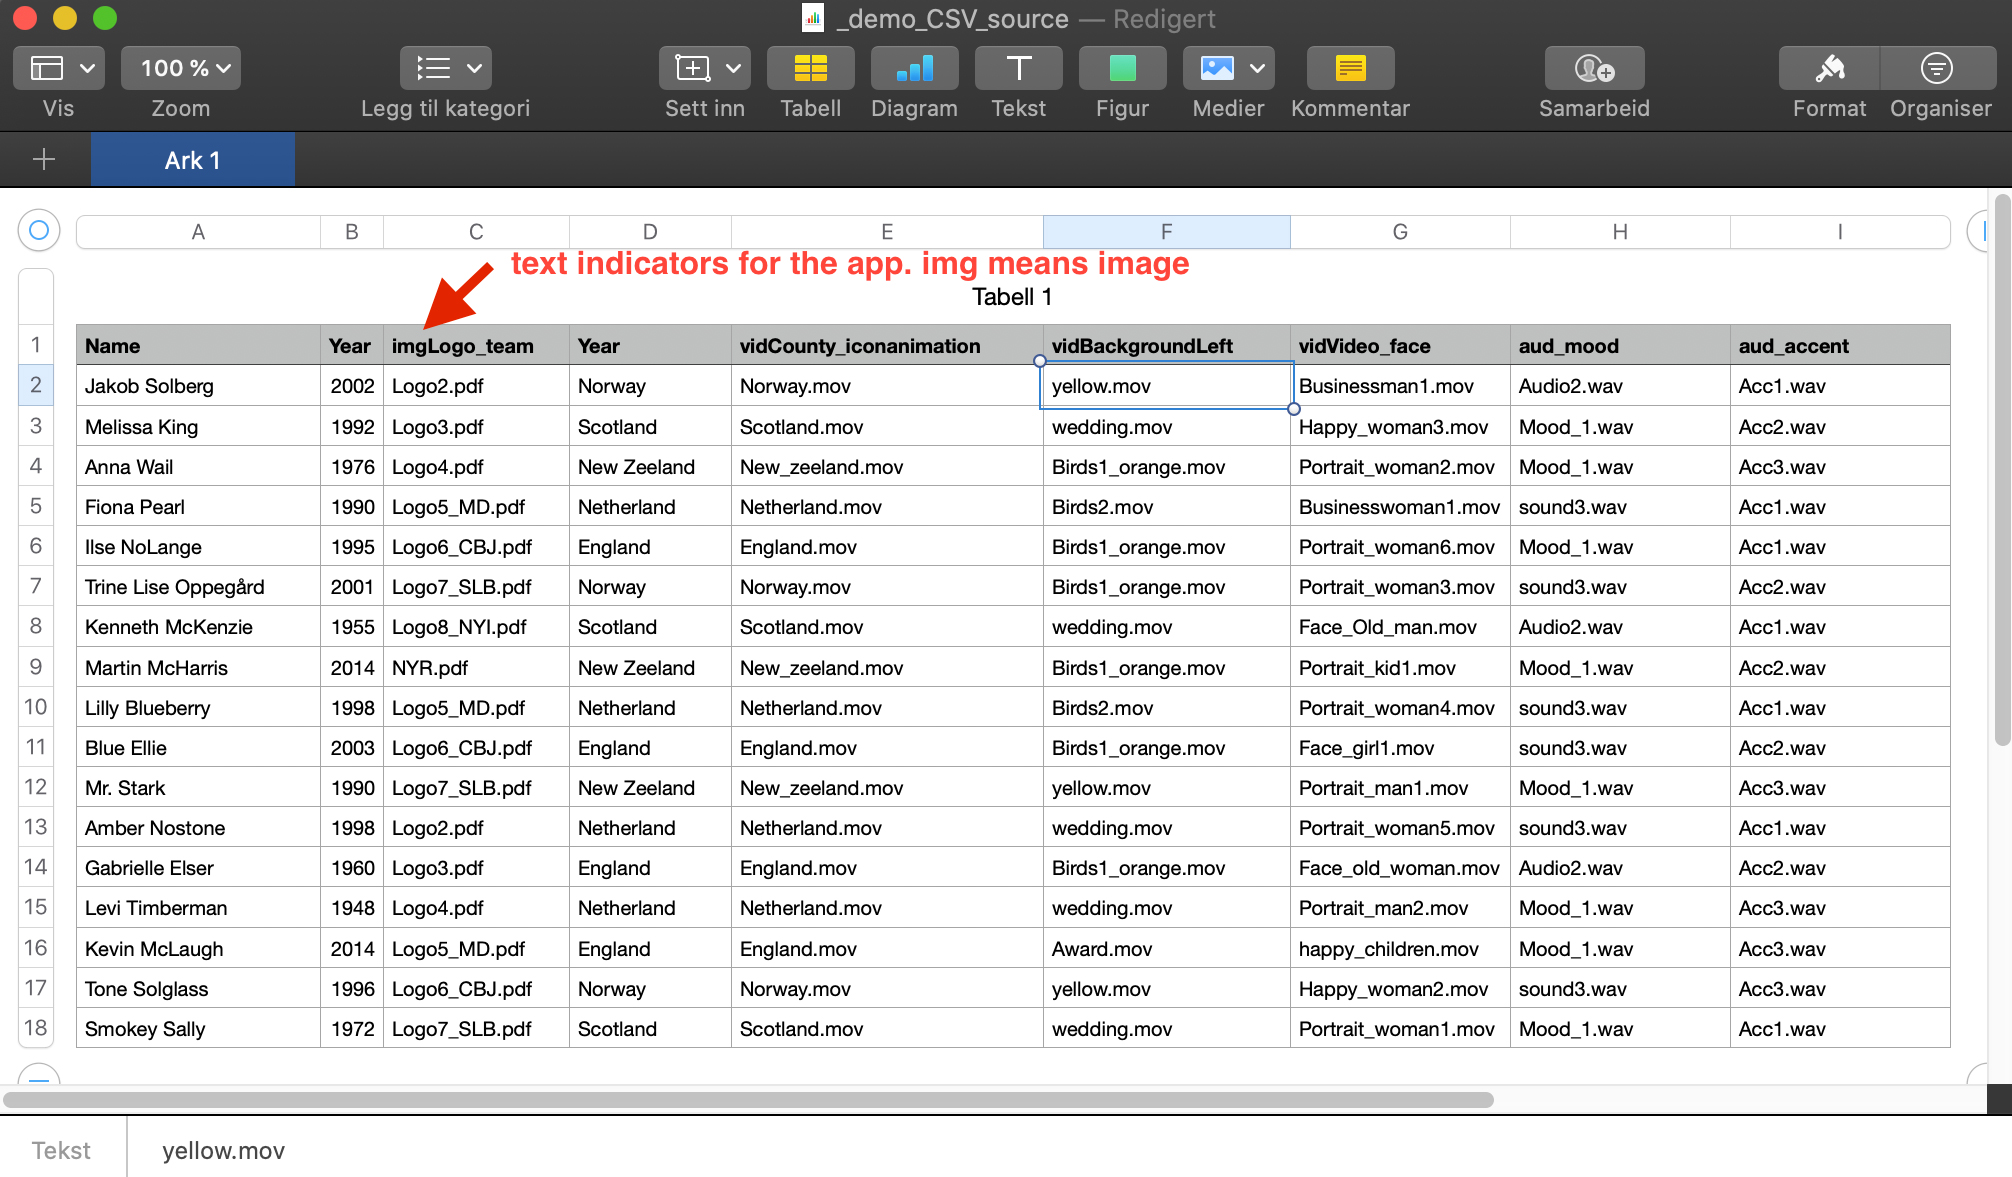This screenshot has height=1177, width=2012.
Task: Click the aud_accent header cell
Action: [1840, 346]
